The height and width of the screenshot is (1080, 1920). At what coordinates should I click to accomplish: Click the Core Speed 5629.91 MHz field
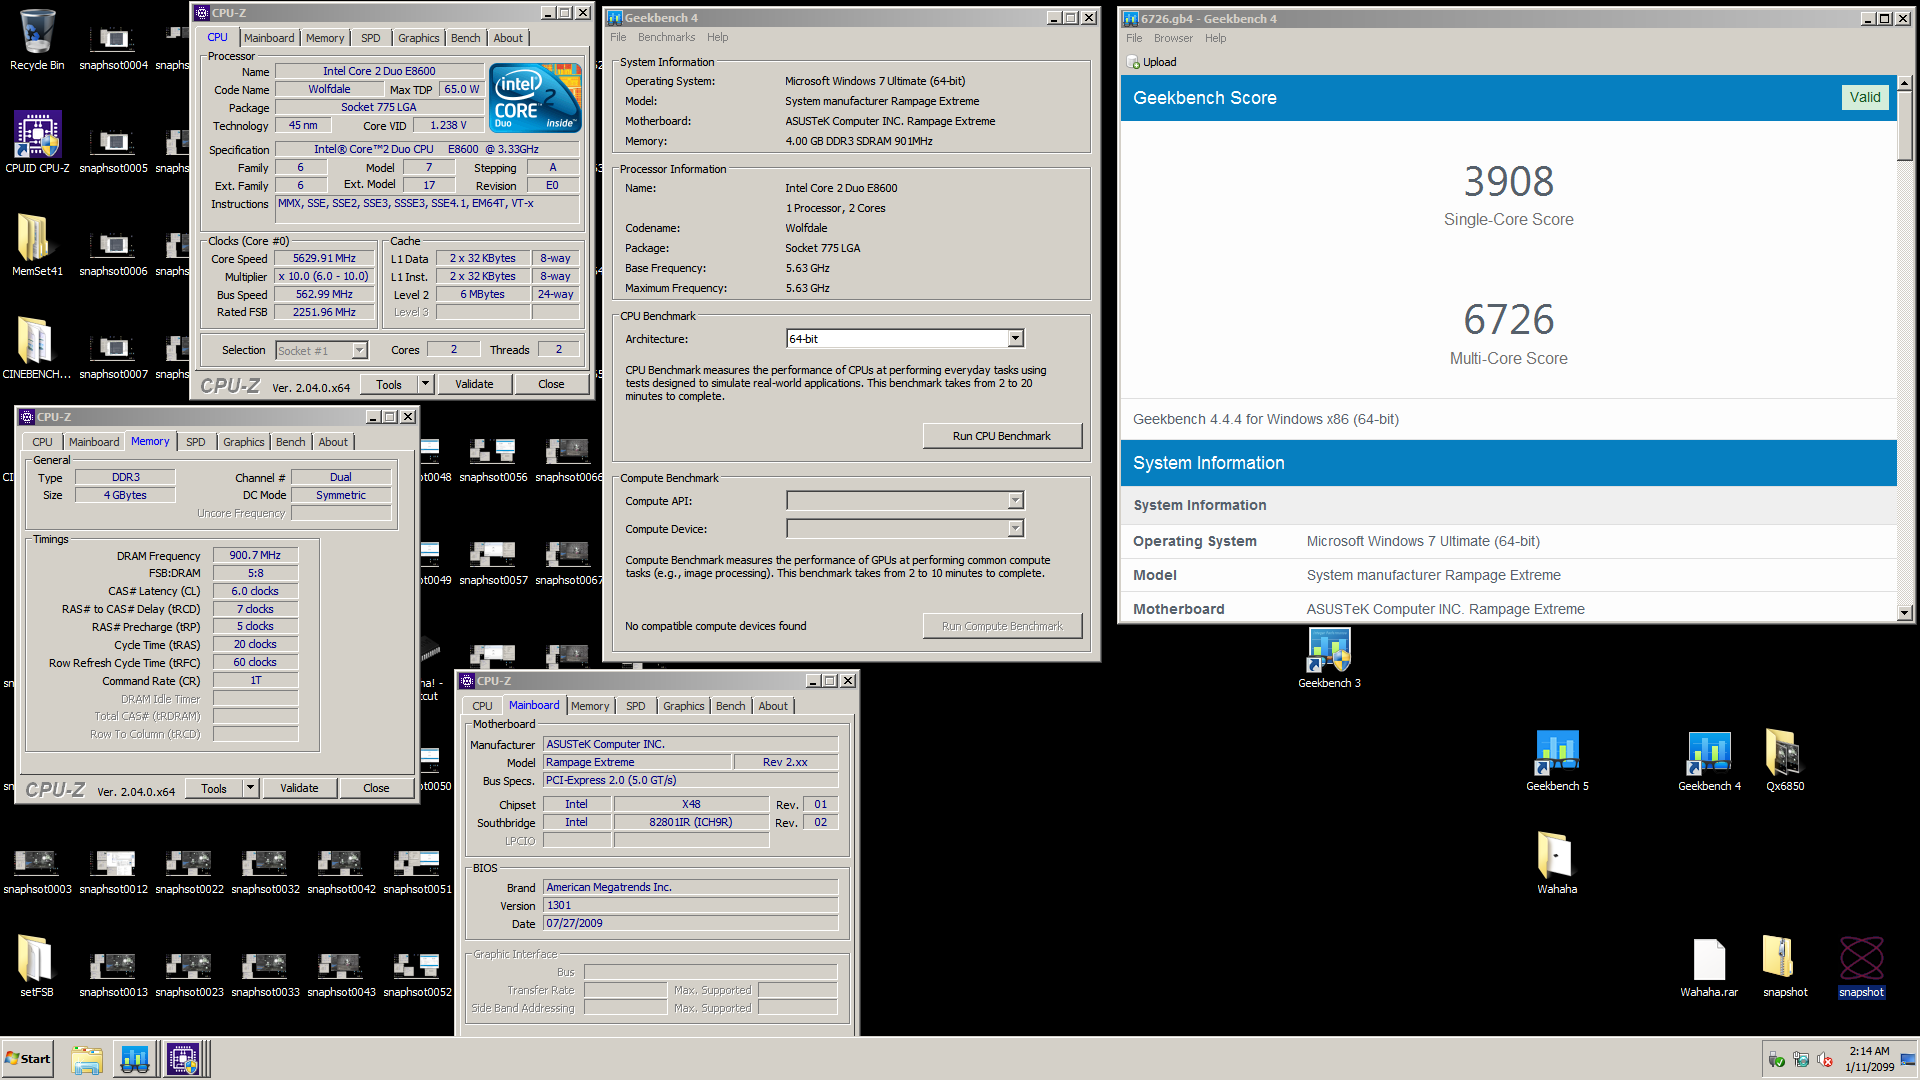[x=324, y=258]
